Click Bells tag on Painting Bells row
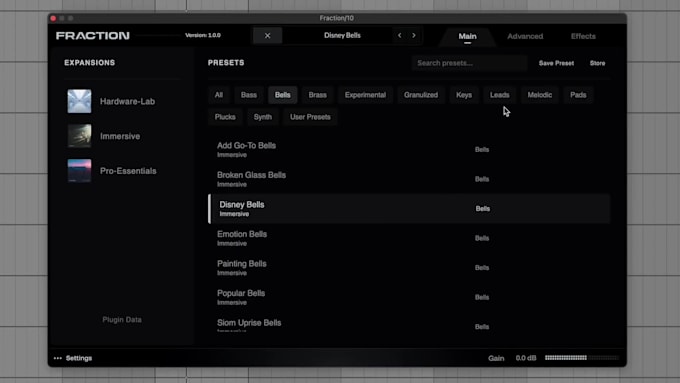680x383 pixels. tap(482, 268)
